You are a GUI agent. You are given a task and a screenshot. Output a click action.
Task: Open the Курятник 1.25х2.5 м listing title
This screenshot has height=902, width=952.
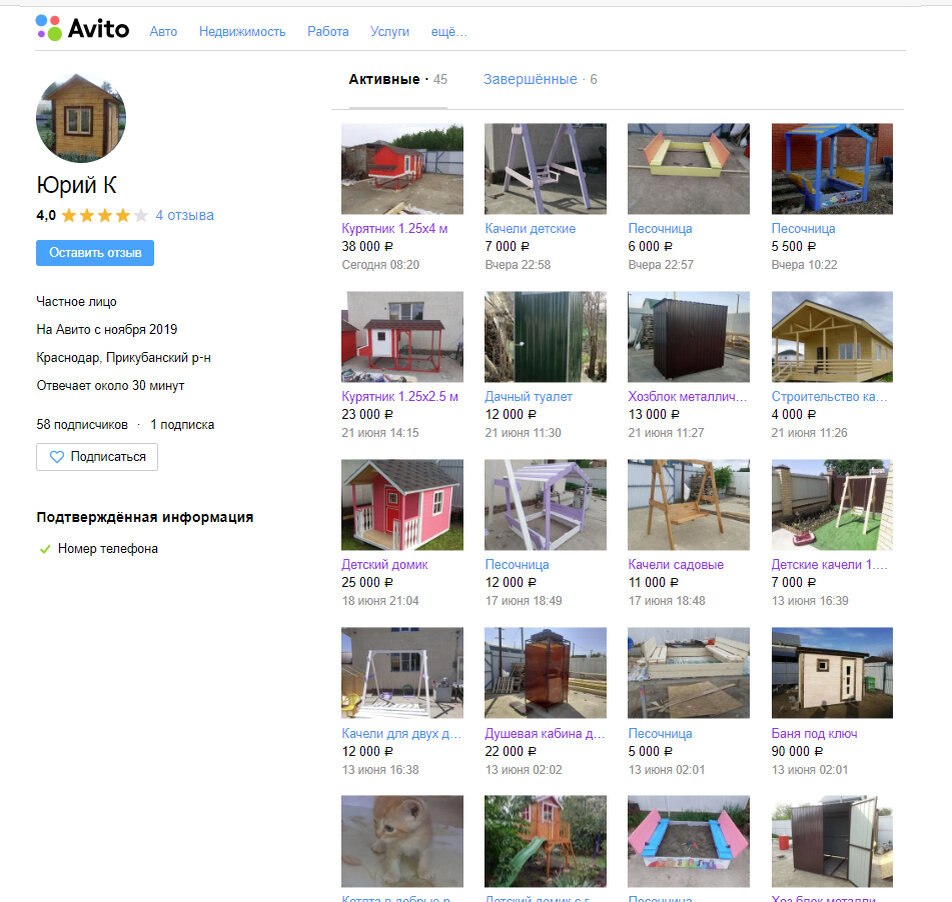pyautogui.click(x=400, y=397)
